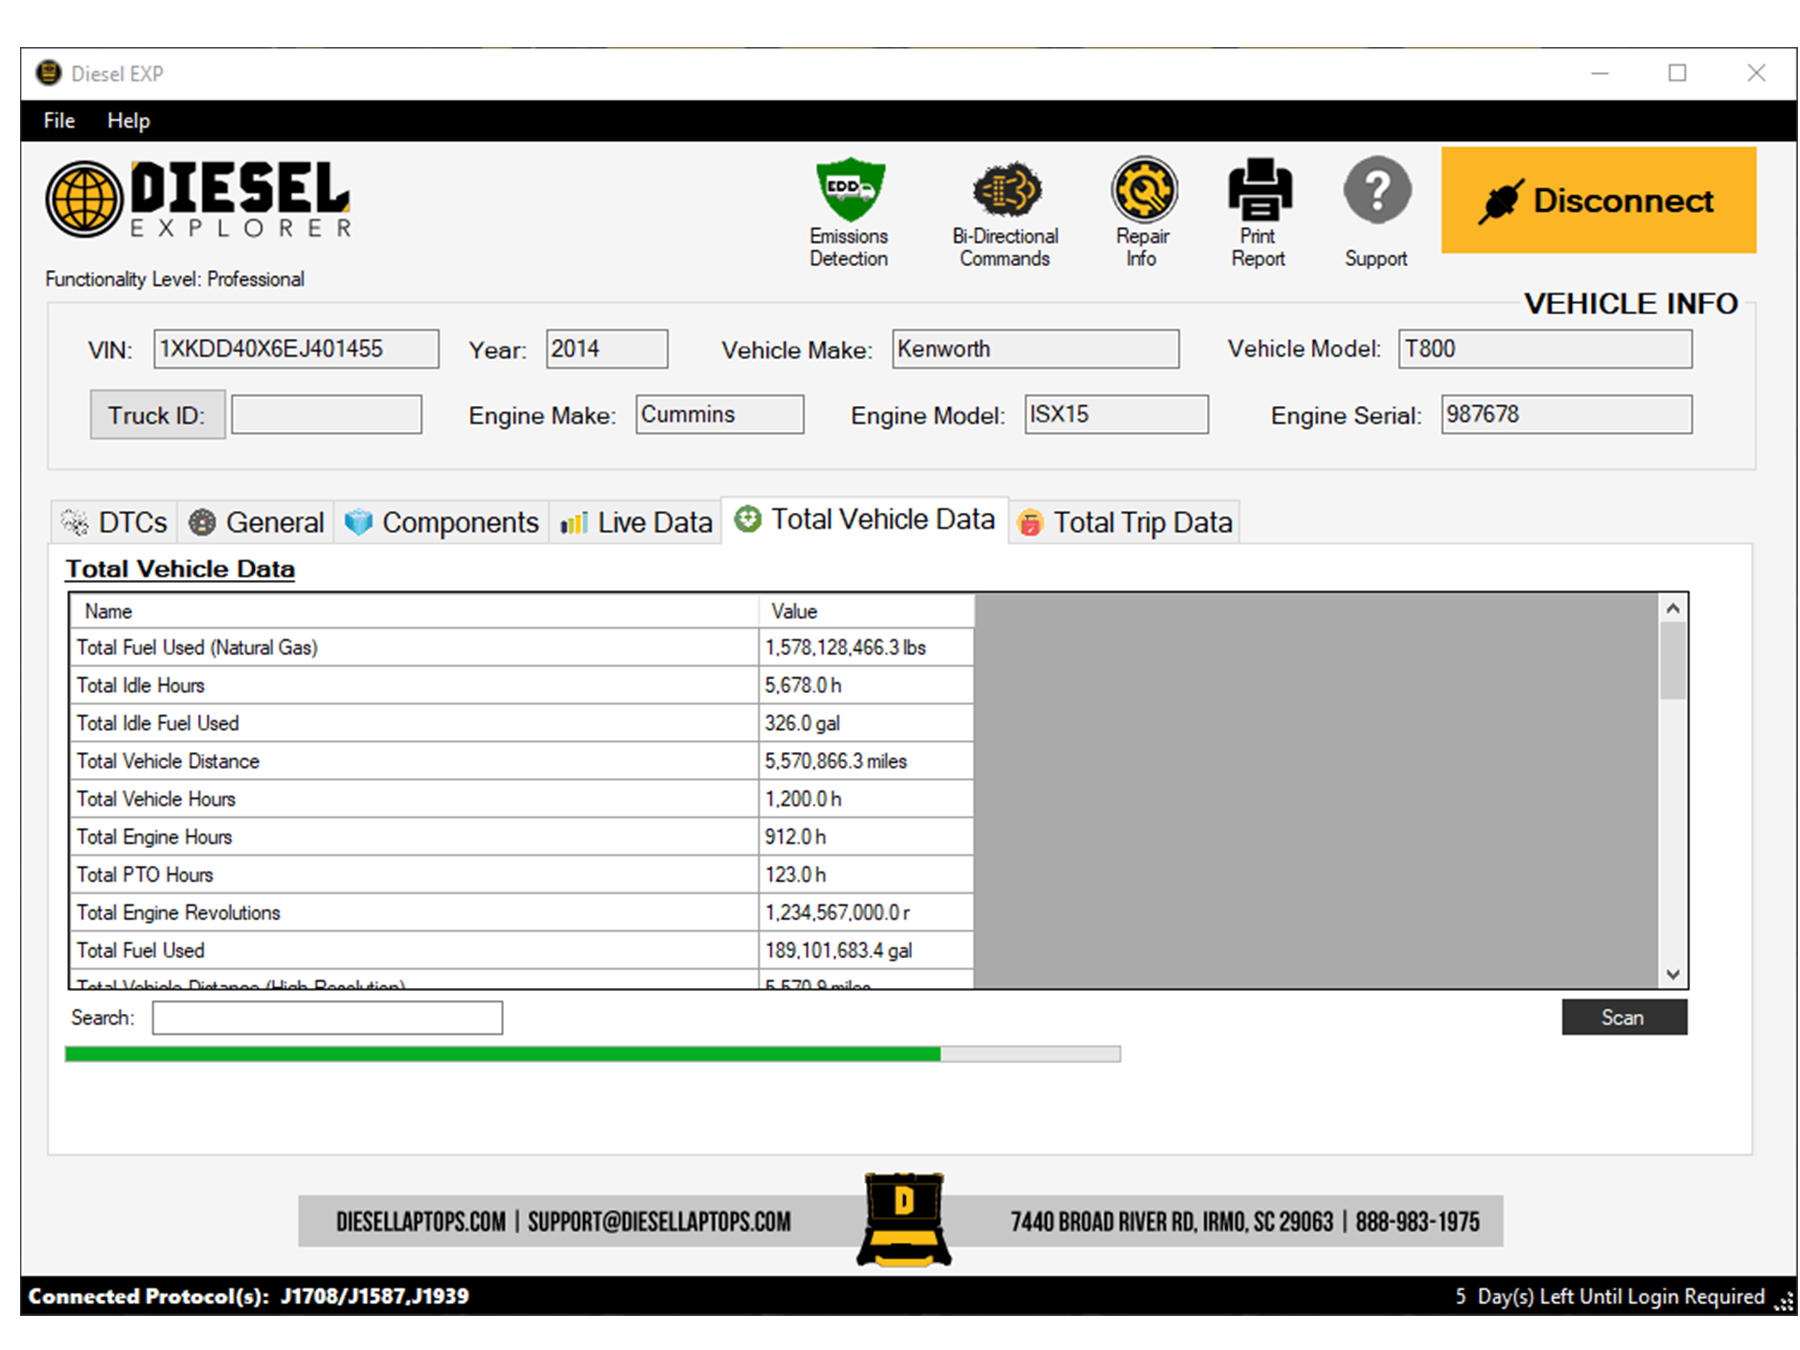The height and width of the screenshot is (1350, 1800).
Task: Click the 1,234,567,000.0 r value cell
Action: point(867,913)
